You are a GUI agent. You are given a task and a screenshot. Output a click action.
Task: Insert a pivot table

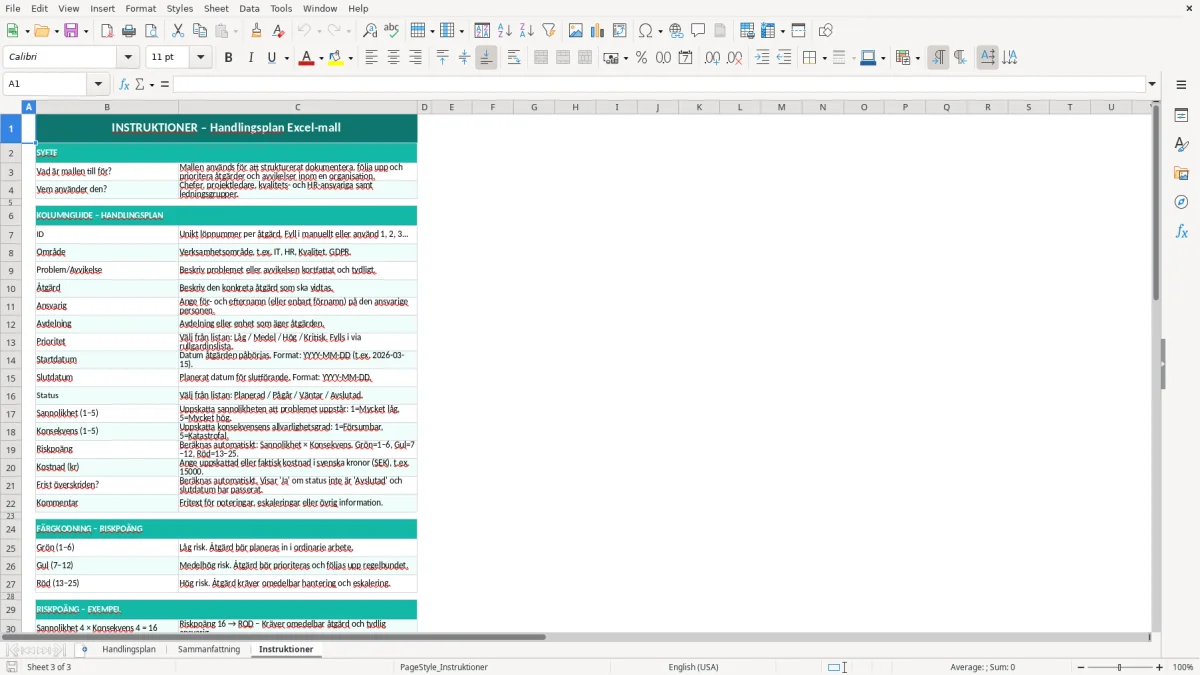click(x=620, y=31)
